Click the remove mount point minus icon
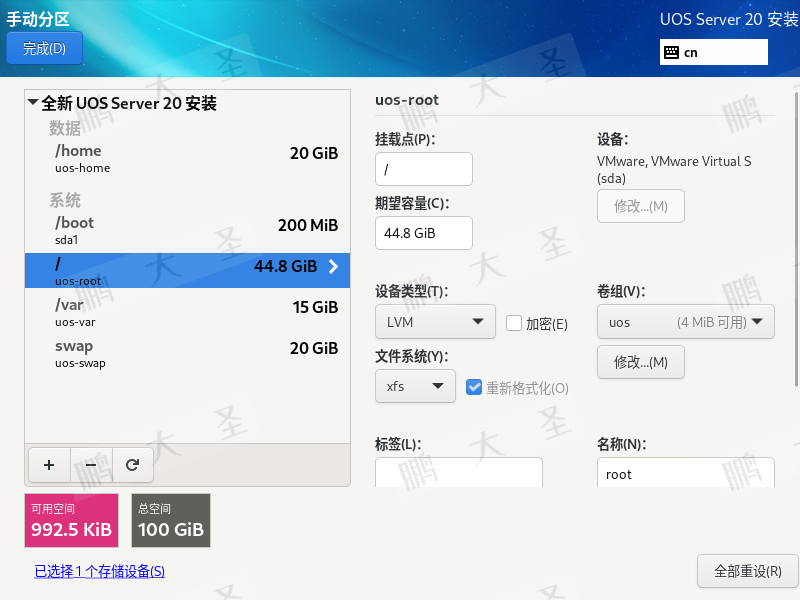 91,465
